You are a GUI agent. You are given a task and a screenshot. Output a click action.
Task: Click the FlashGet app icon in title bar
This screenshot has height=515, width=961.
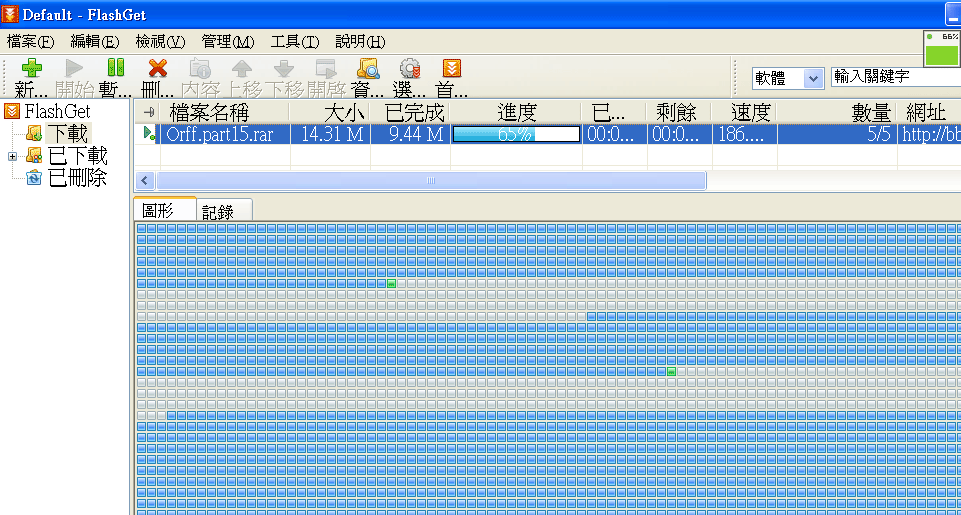pyautogui.click(x=10, y=13)
